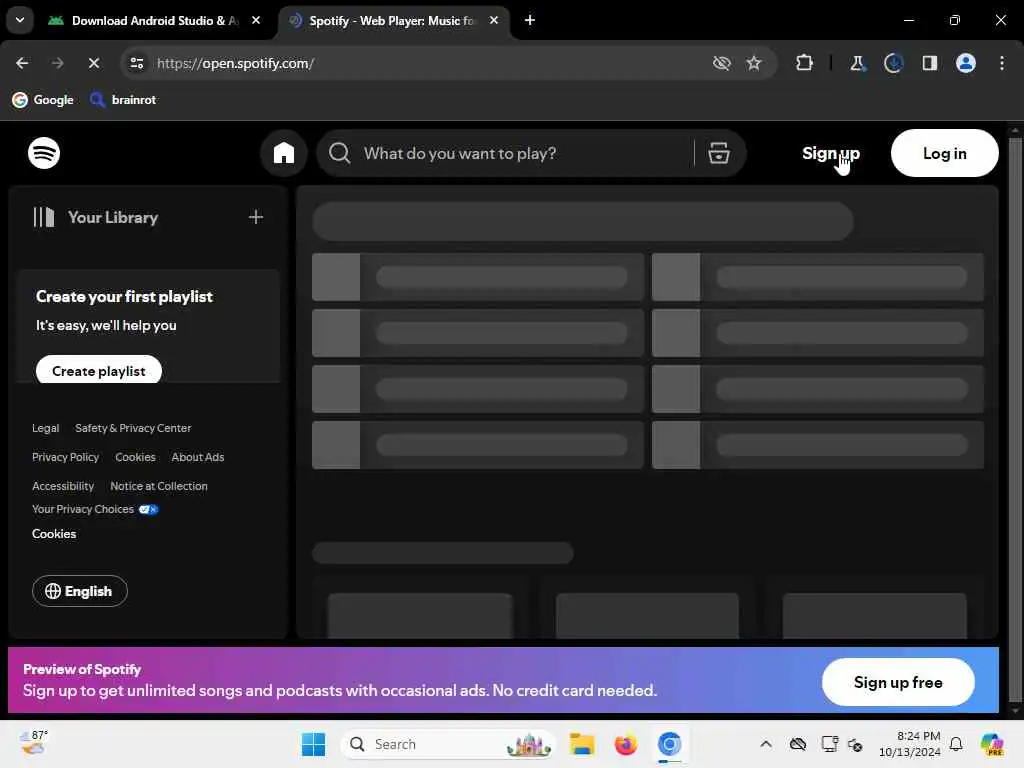Image resolution: width=1024 pixels, height=768 pixels.
Task: Select the Spotify Web Player tab
Action: click(x=392, y=20)
